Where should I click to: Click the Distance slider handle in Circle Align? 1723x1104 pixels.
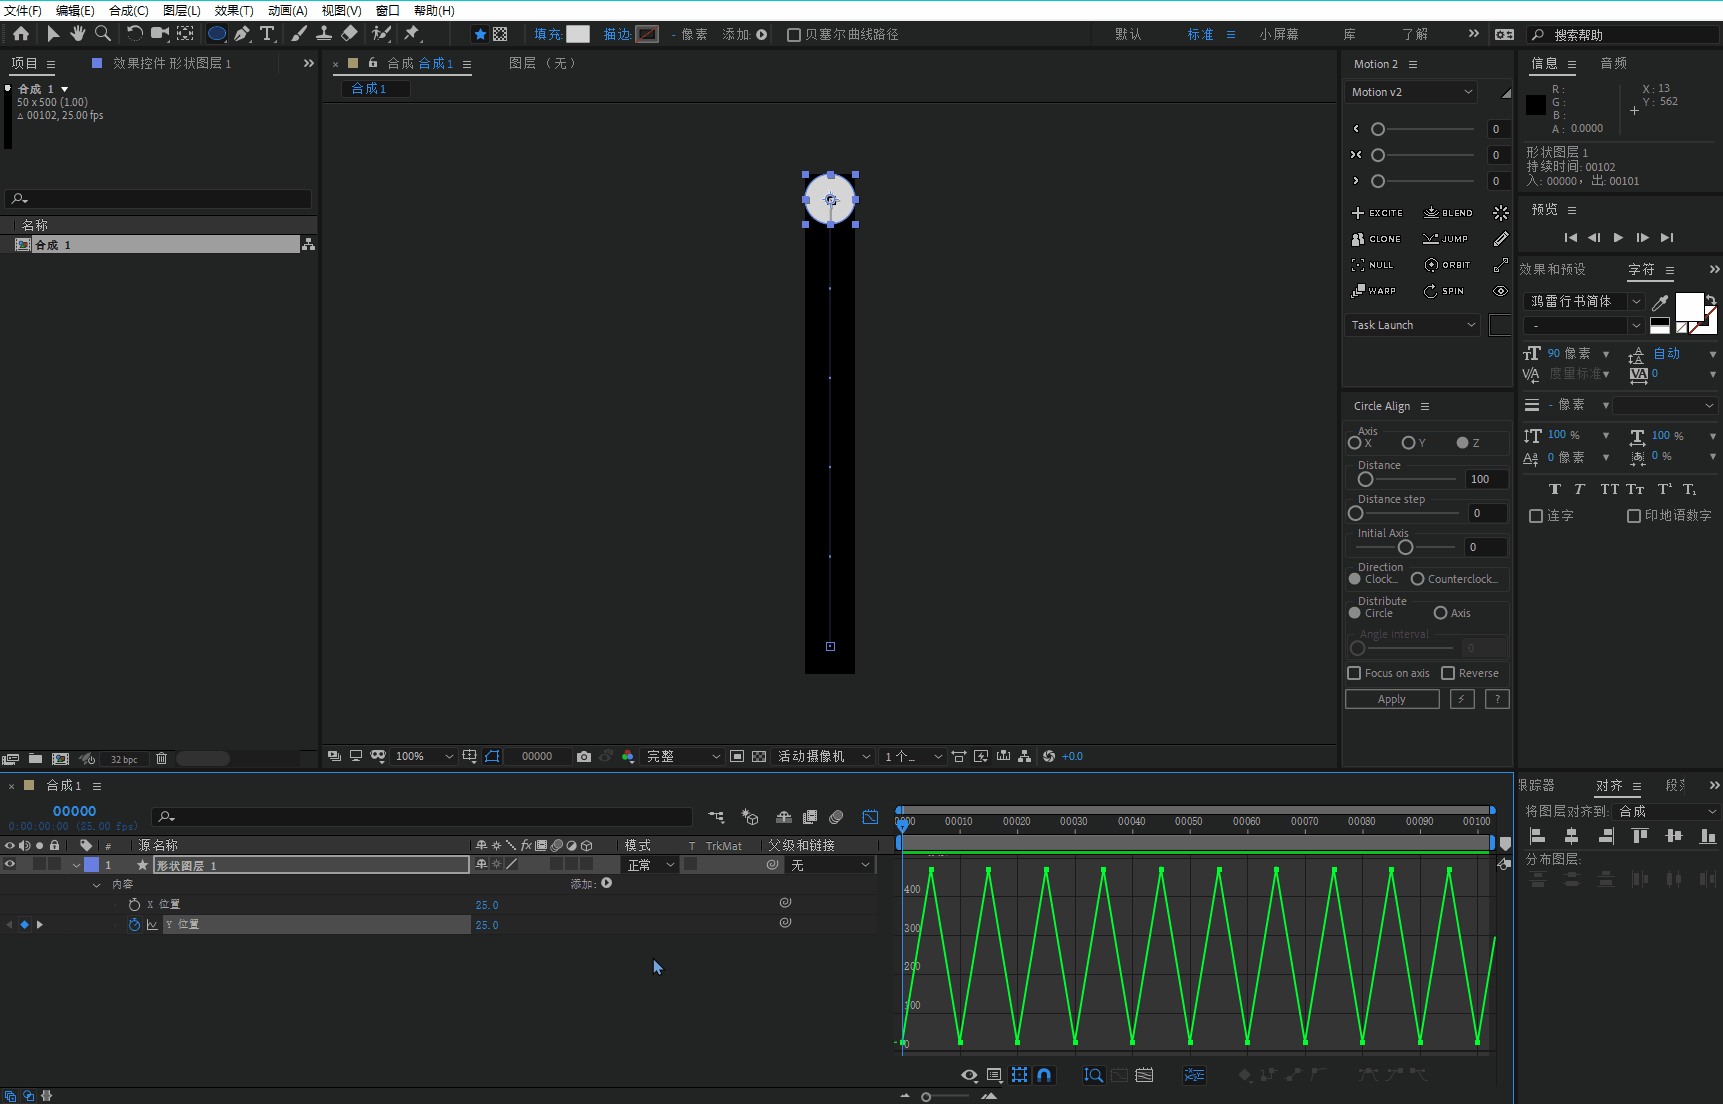(x=1365, y=479)
